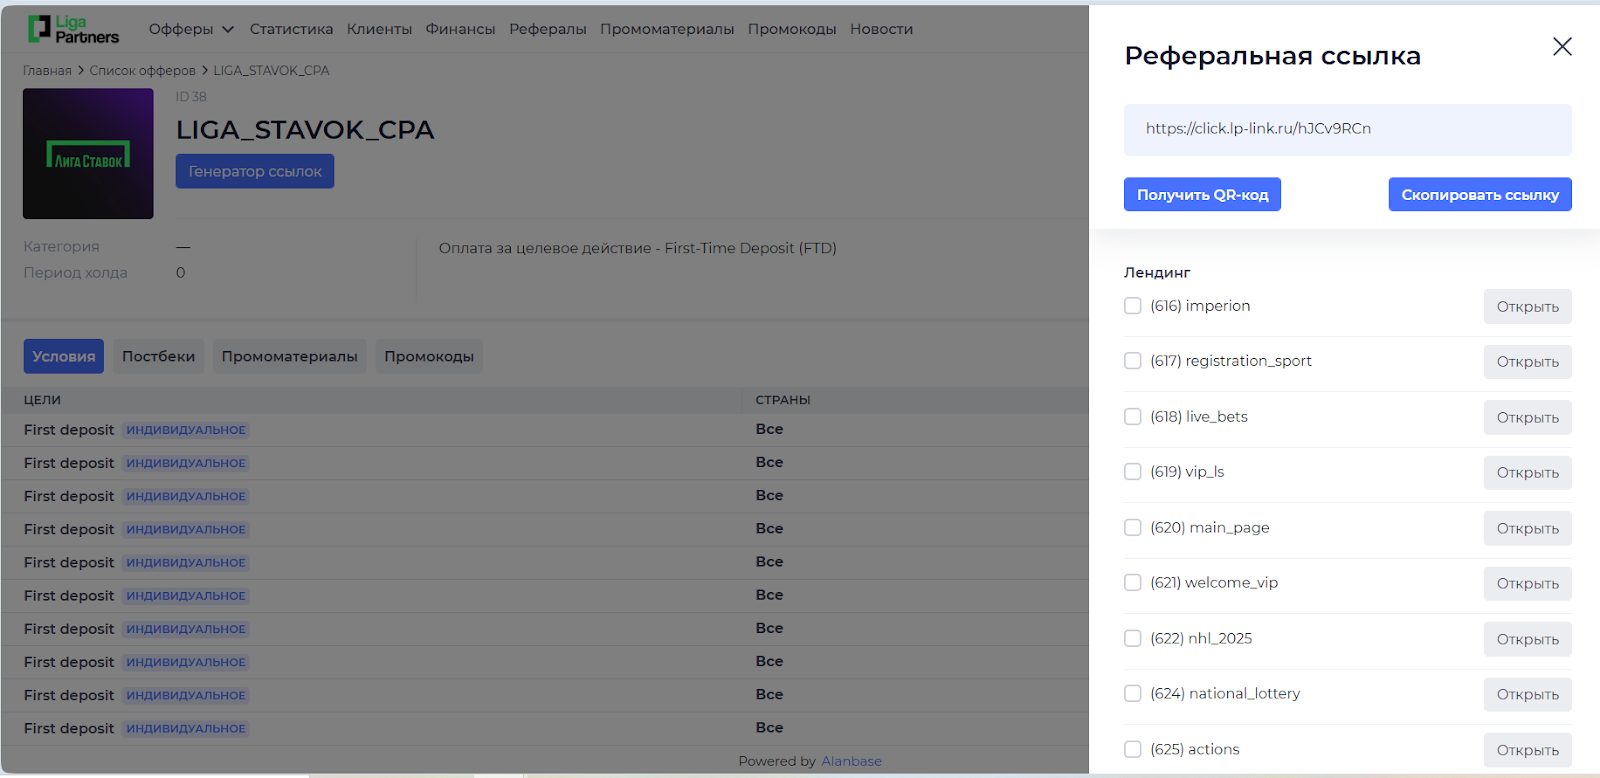Click the referral link URL field
1600x778 pixels.
(x=1346, y=129)
